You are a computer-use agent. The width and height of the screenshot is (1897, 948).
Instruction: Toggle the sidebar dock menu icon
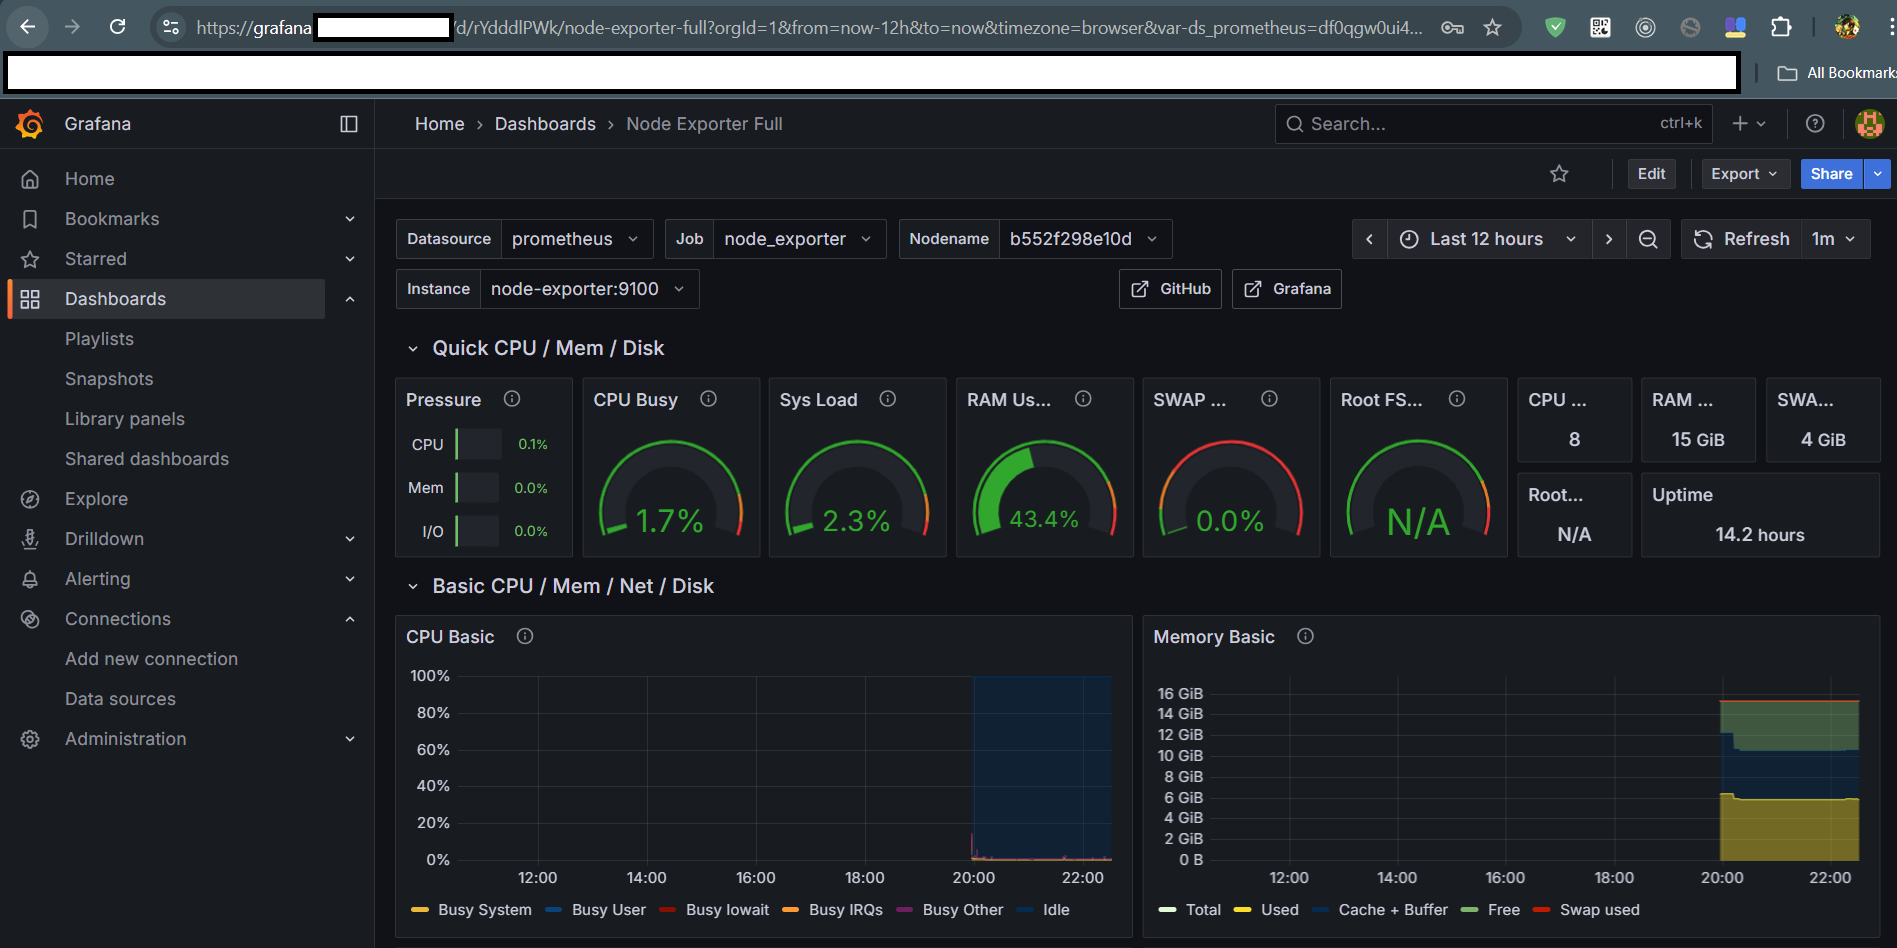(349, 124)
